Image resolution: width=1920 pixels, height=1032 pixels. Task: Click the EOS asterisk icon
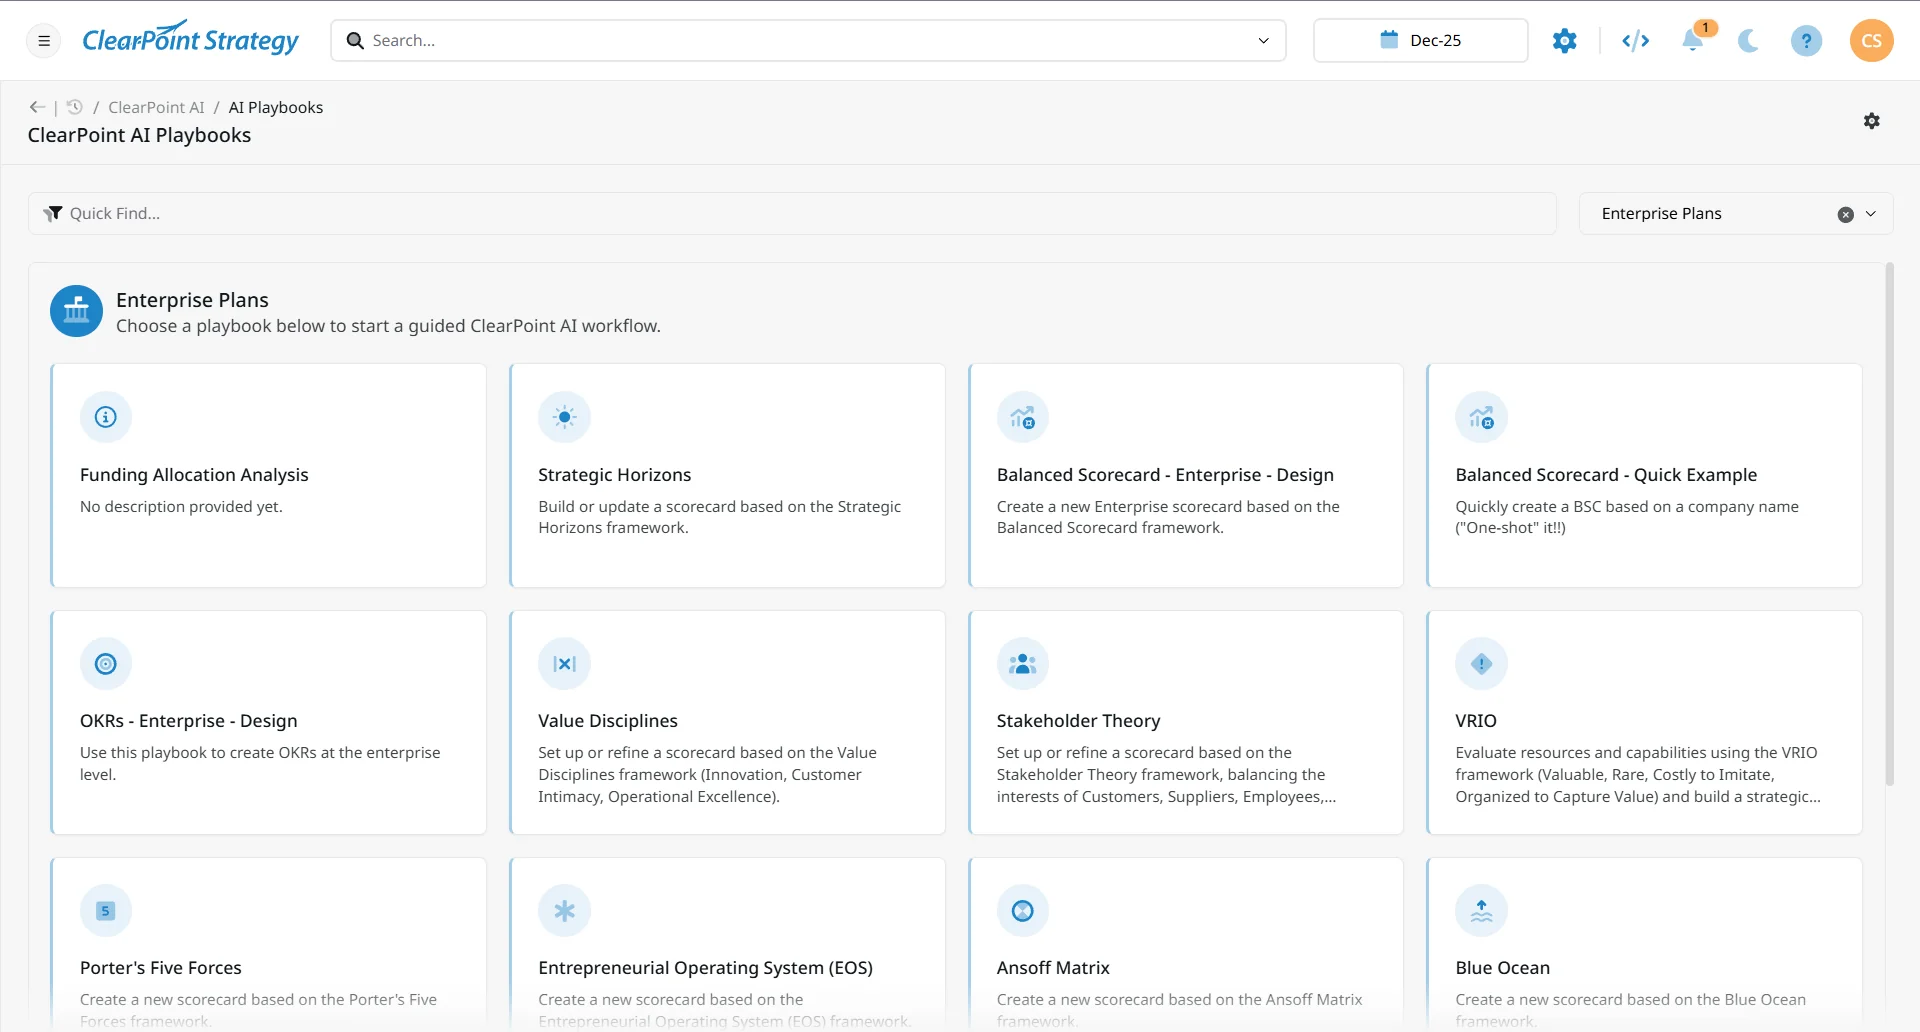coord(565,911)
